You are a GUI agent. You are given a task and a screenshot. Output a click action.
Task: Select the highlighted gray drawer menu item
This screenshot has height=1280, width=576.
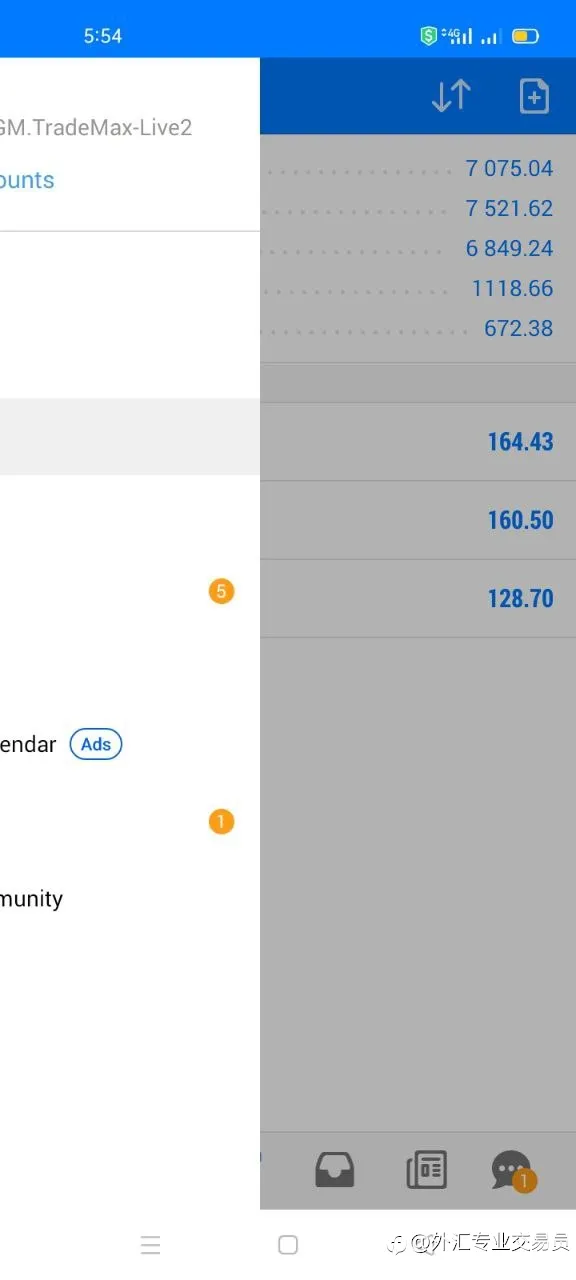point(130,437)
